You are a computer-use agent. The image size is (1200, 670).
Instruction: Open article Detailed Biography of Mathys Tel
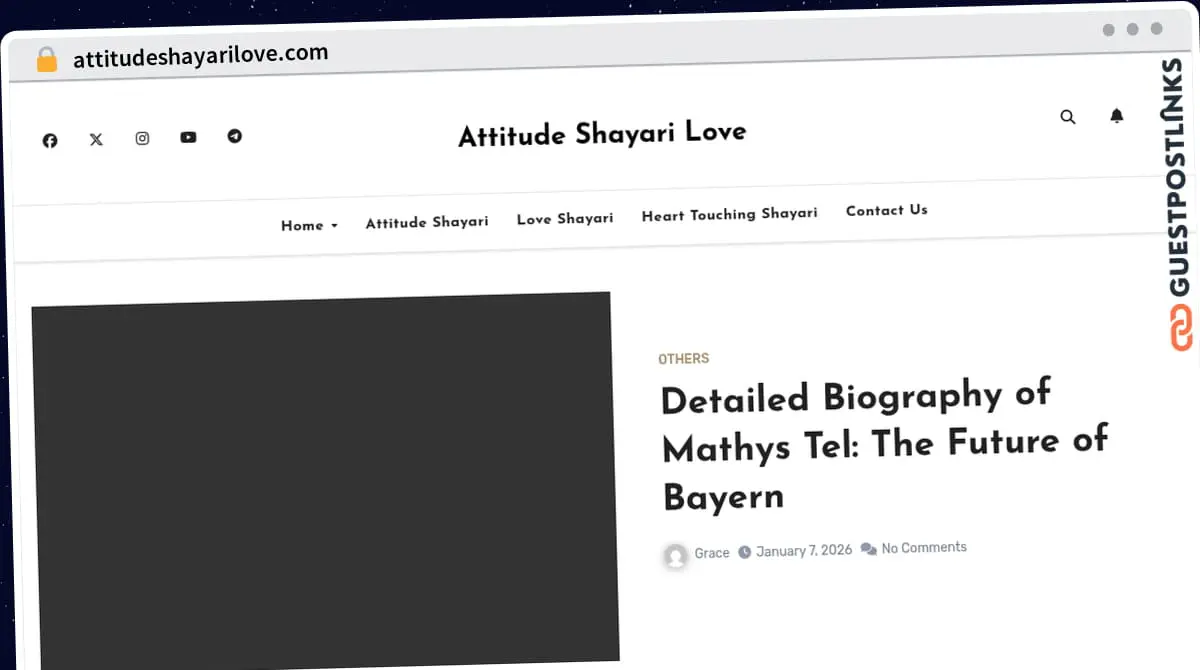click(885, 445)
